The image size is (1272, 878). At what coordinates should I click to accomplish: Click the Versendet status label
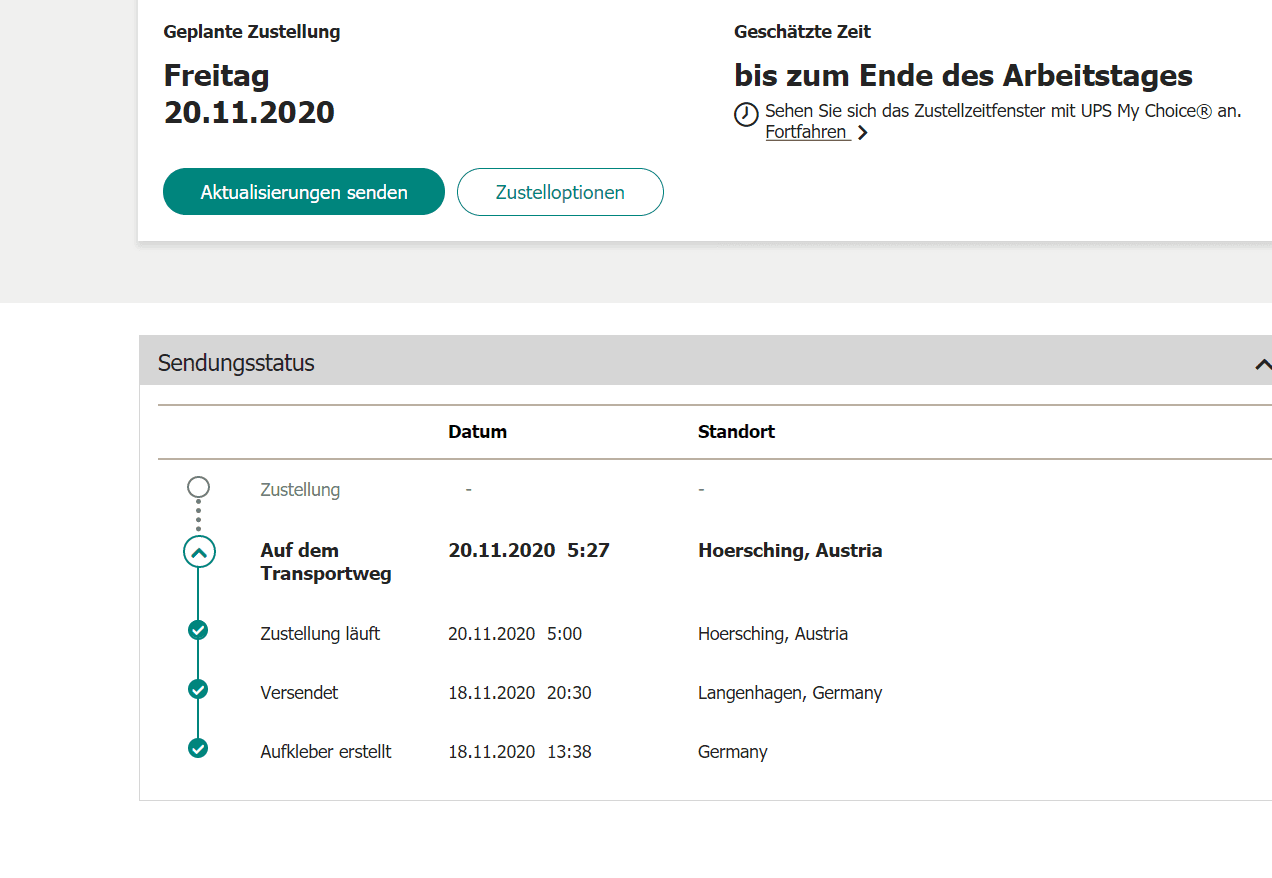click(x=299, y=693)
